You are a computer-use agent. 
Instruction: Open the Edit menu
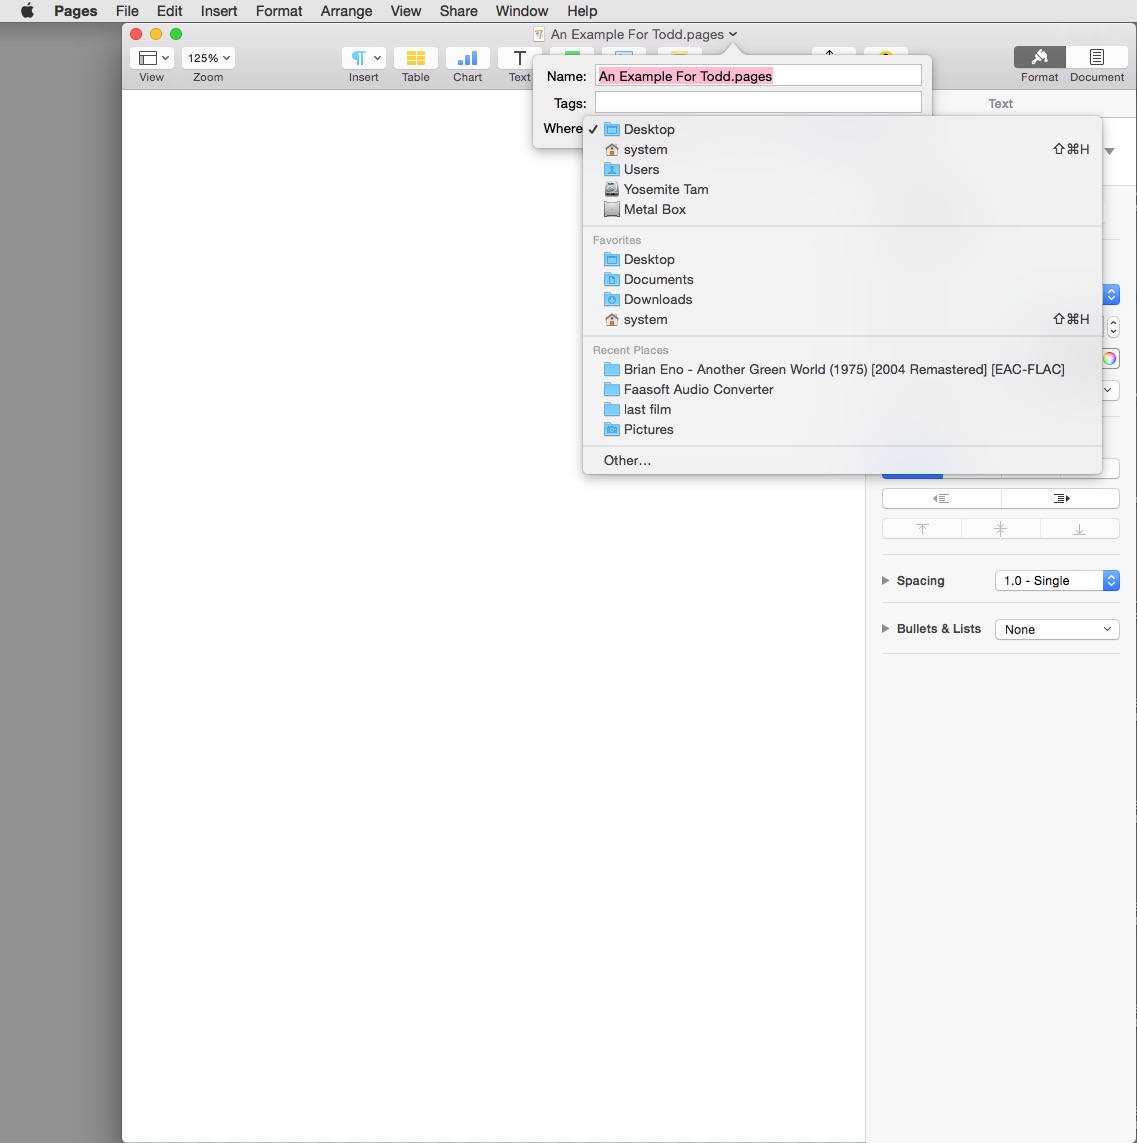click(169, 11)
